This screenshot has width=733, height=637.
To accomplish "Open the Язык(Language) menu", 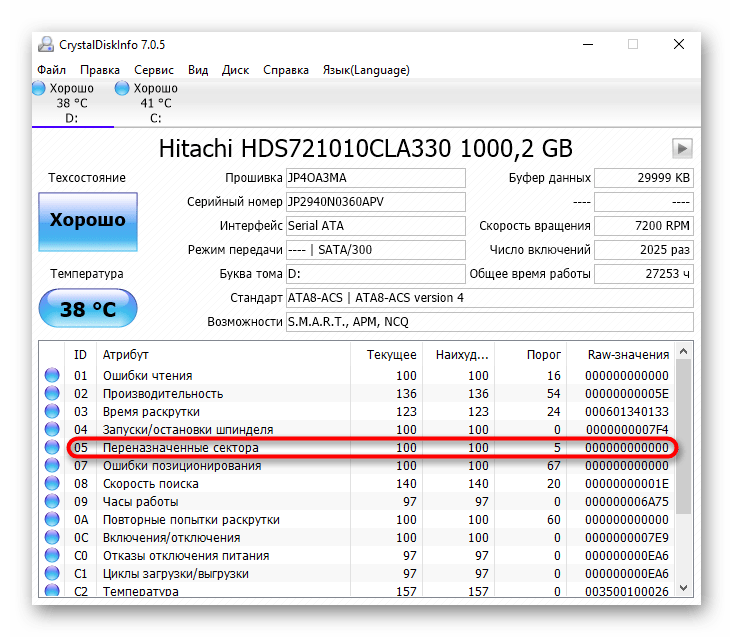I will (x=366, y=70).
